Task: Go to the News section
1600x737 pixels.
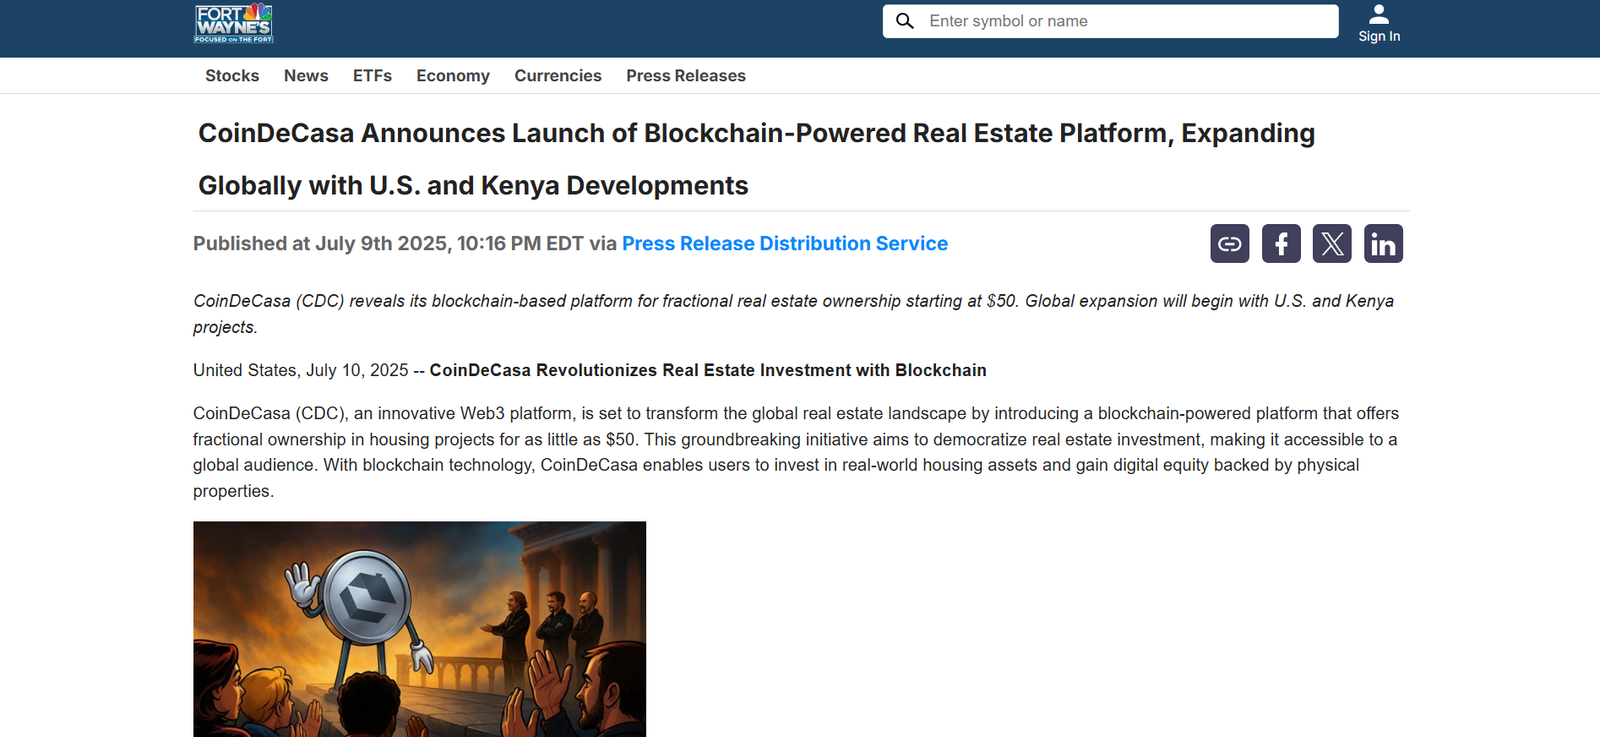Action: coord(305,76)
